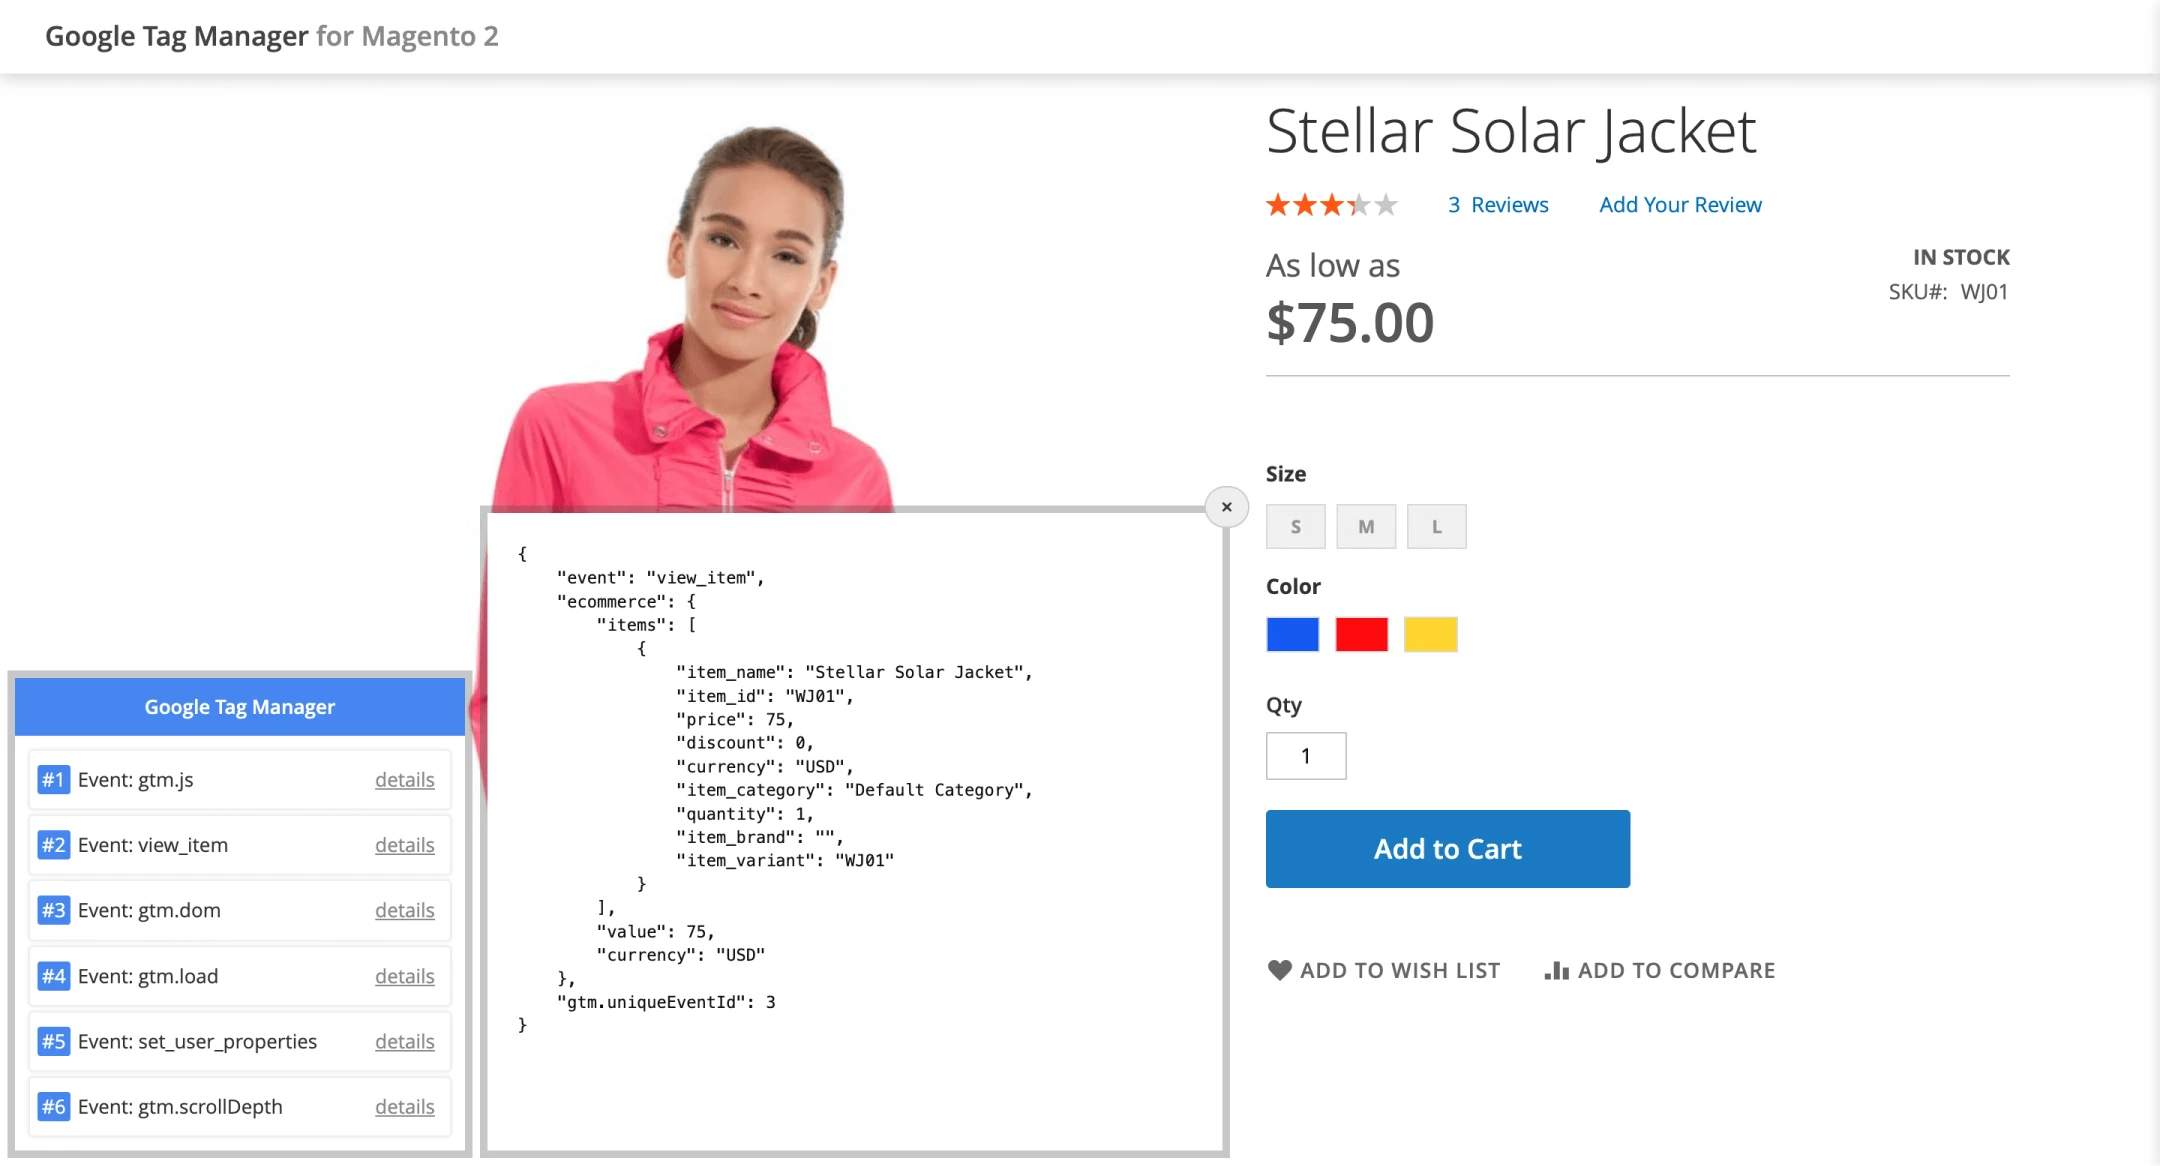Select size M option

[x=1366, y=527]
